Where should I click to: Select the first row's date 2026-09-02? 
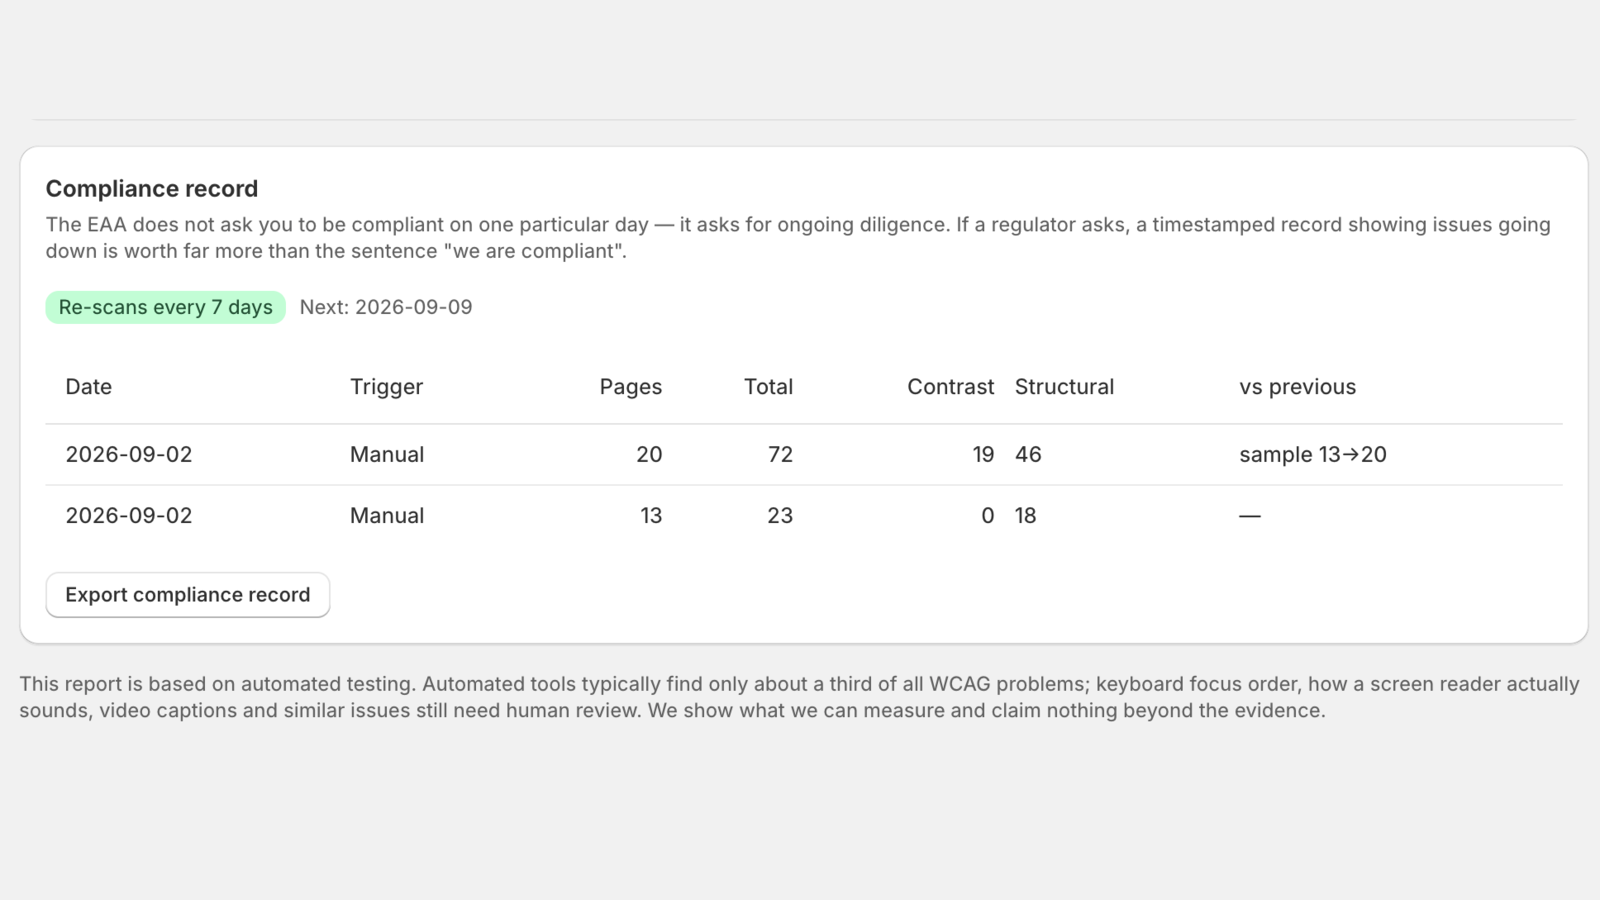click(129, 455)
